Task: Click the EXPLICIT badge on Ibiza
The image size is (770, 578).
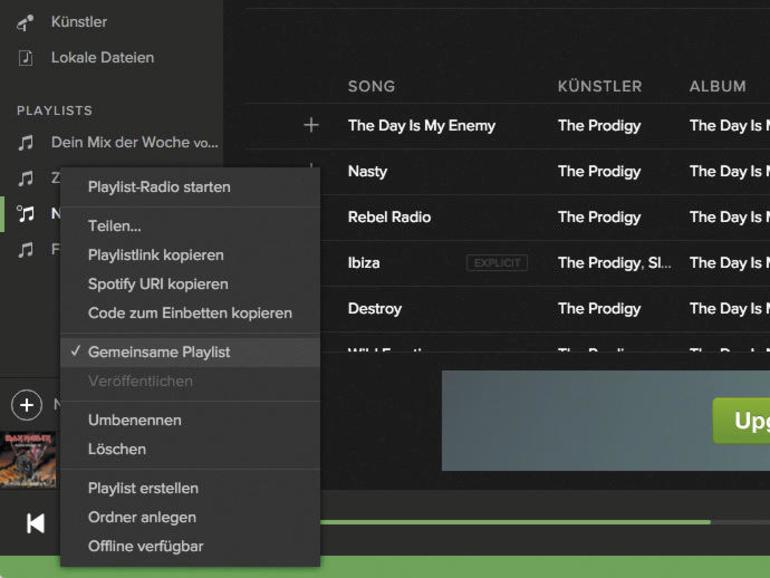Action: (x=497, y=263)
